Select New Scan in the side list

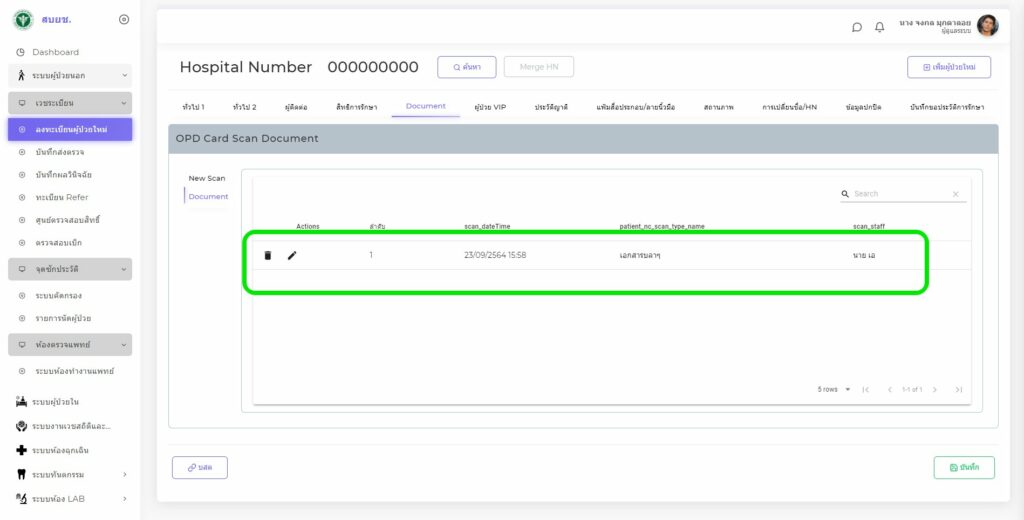(207, 178)
